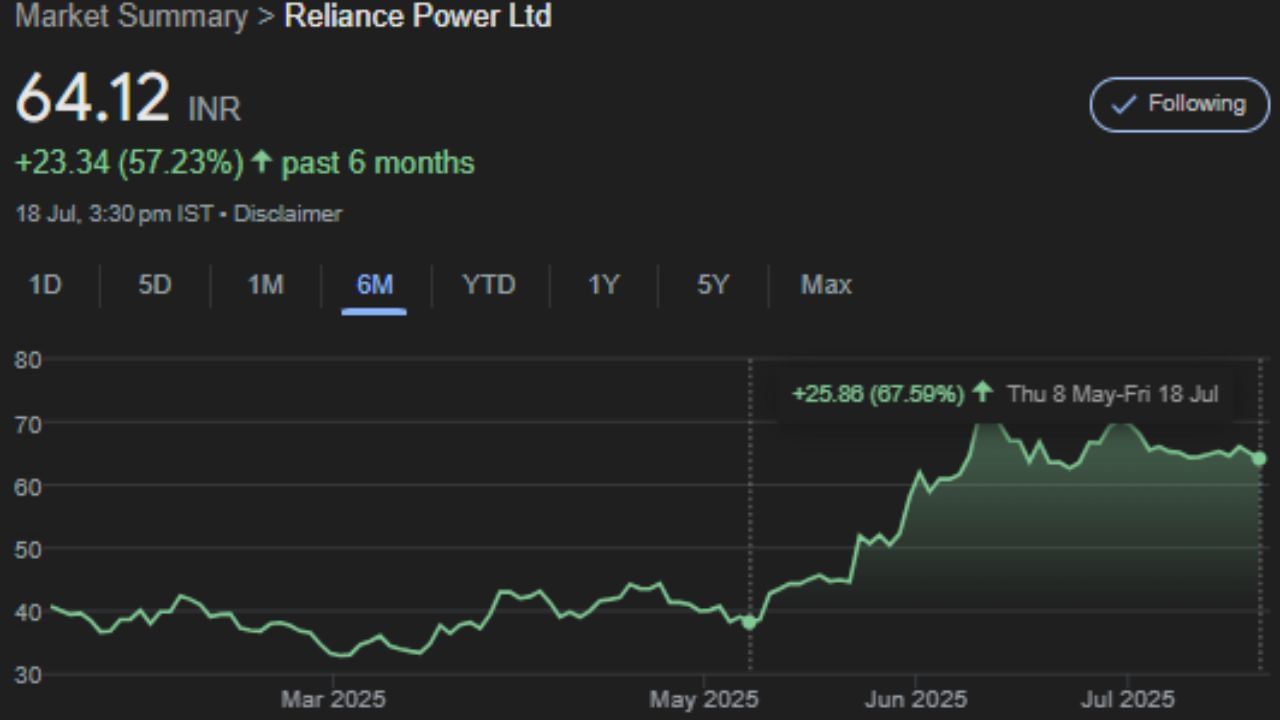Click the Thu 8 May-Fri 18 Jul date range

(1112, 394)
